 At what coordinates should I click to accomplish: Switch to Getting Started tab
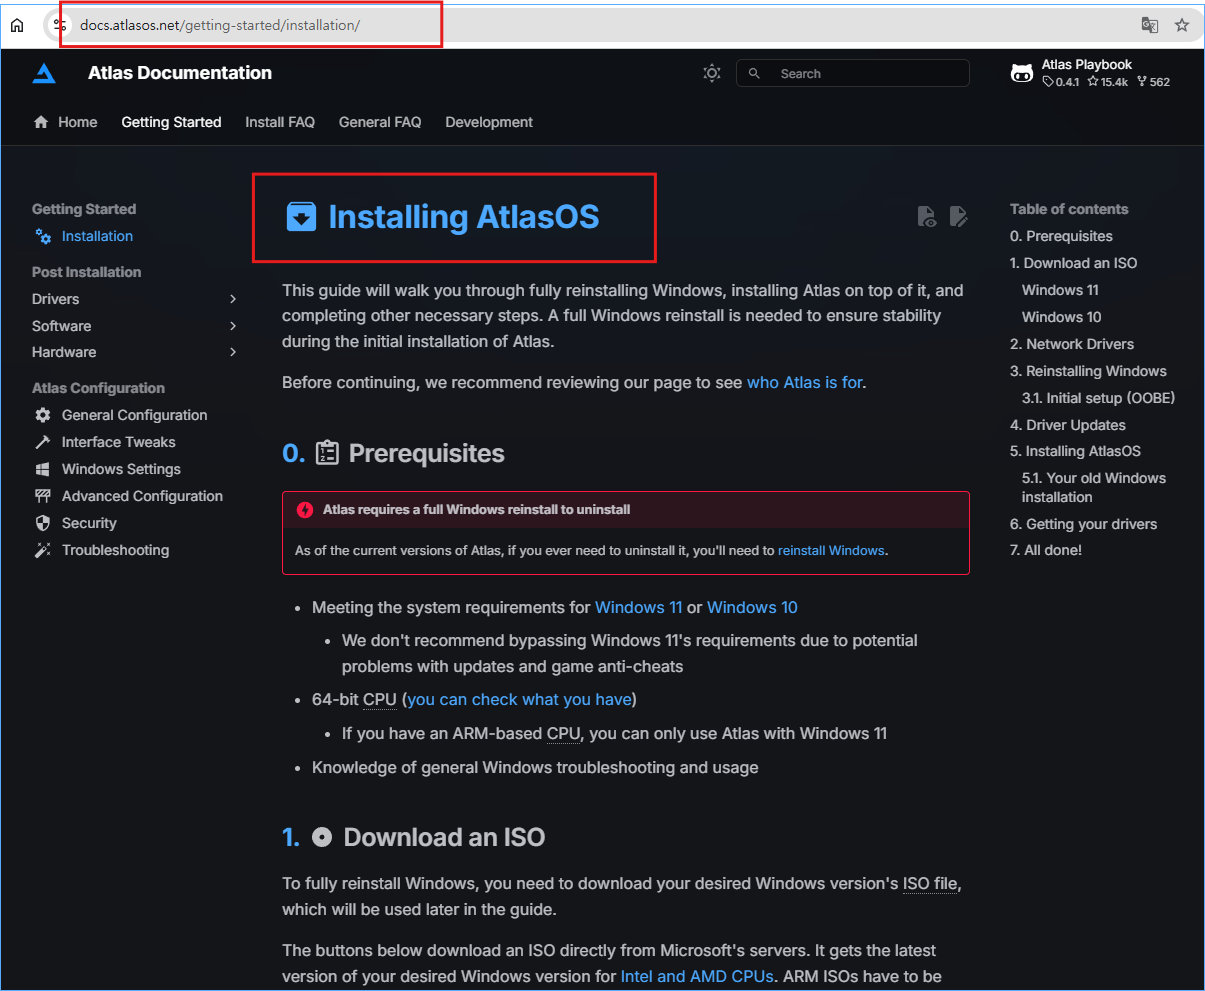[x=171, y=122]
